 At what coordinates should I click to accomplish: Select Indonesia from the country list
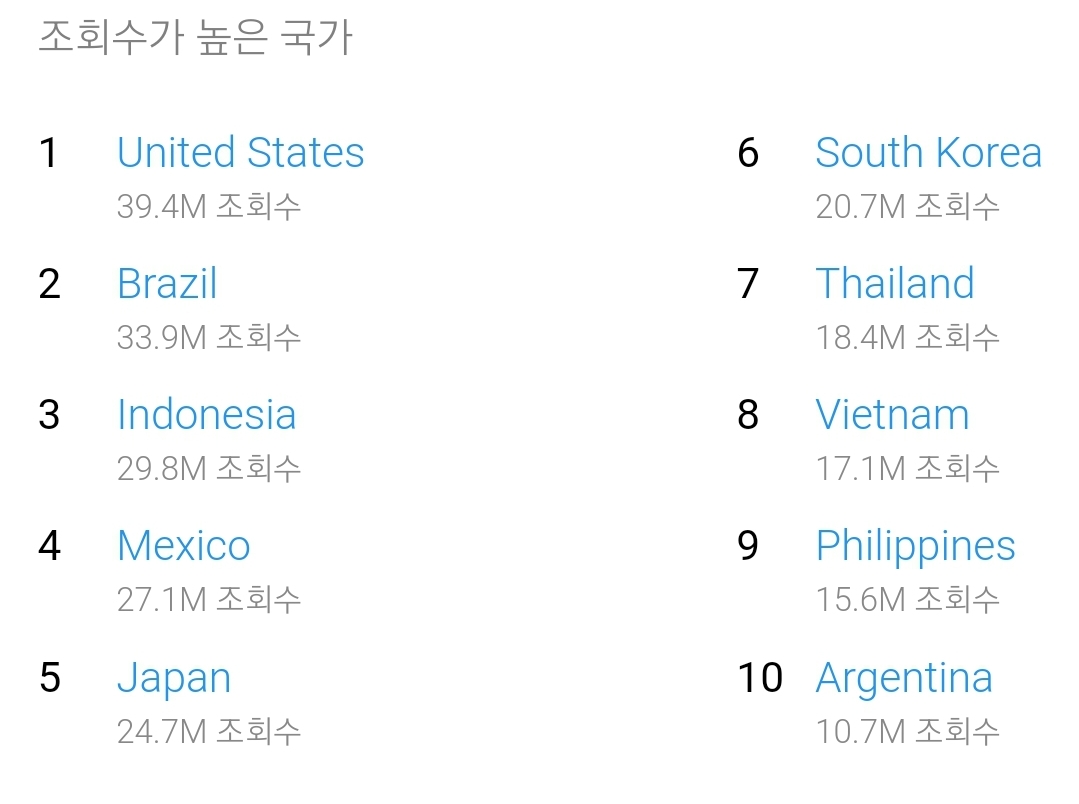tap(206, 415)
